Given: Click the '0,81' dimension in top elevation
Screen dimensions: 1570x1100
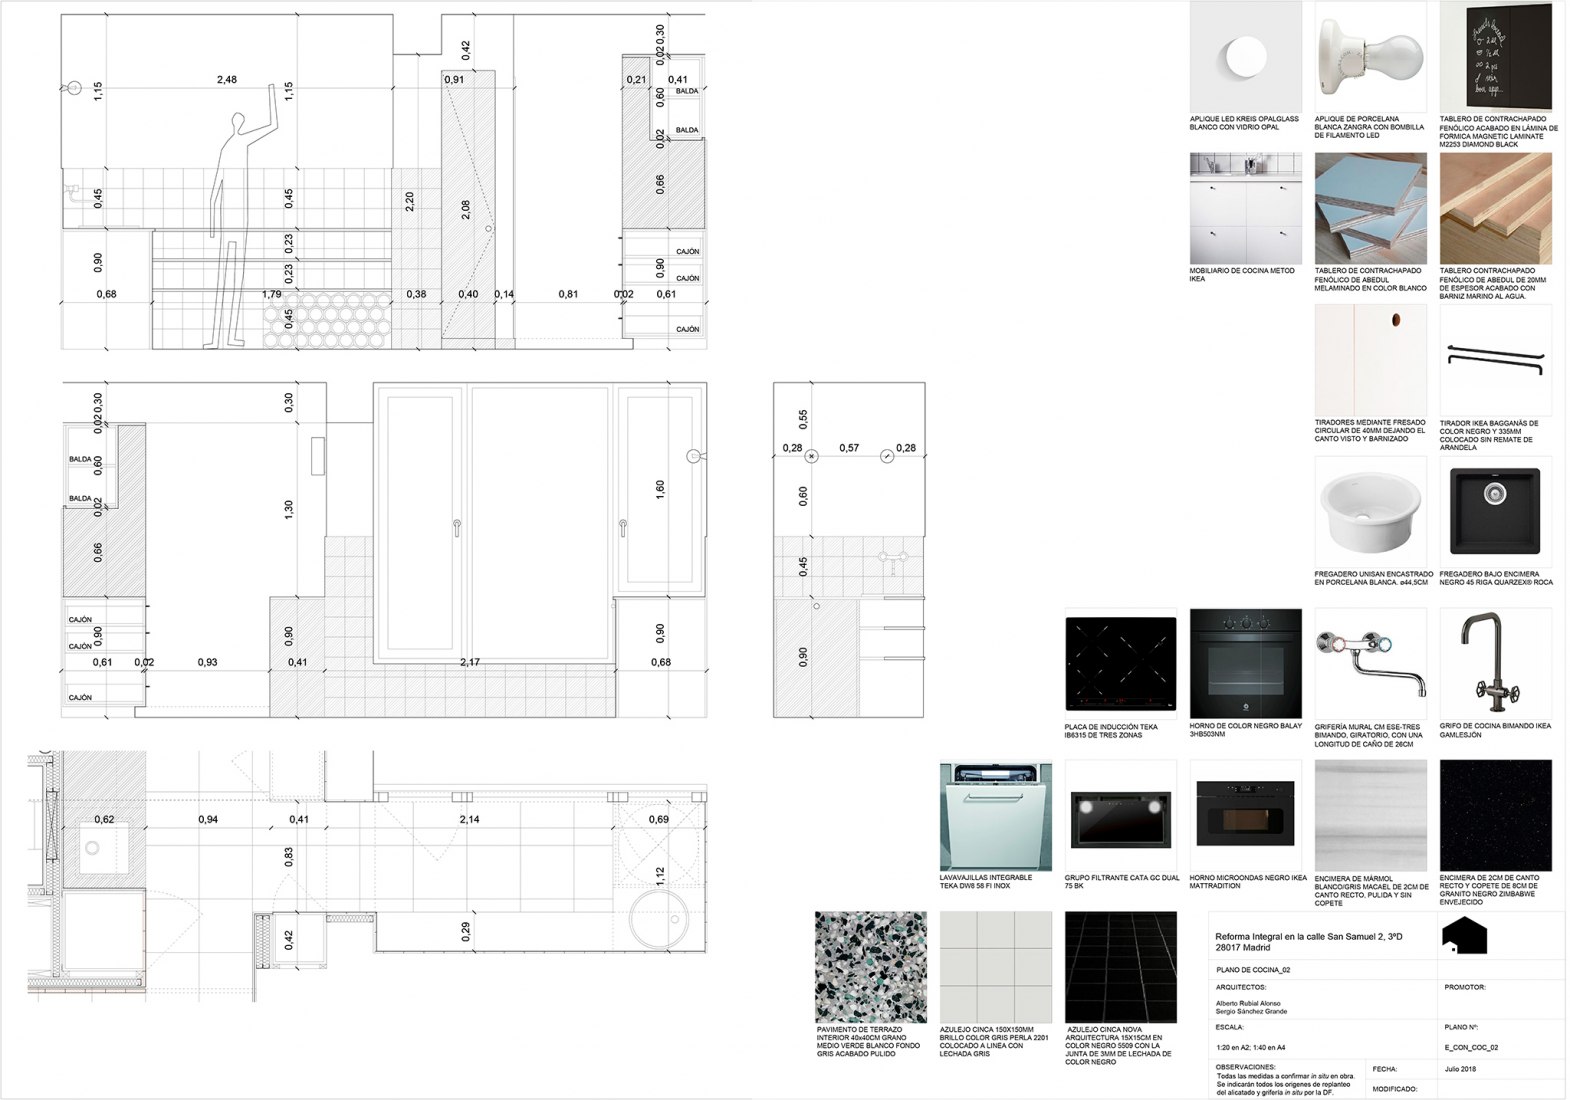Looking at the screenshot, I should tap(568, 294).
